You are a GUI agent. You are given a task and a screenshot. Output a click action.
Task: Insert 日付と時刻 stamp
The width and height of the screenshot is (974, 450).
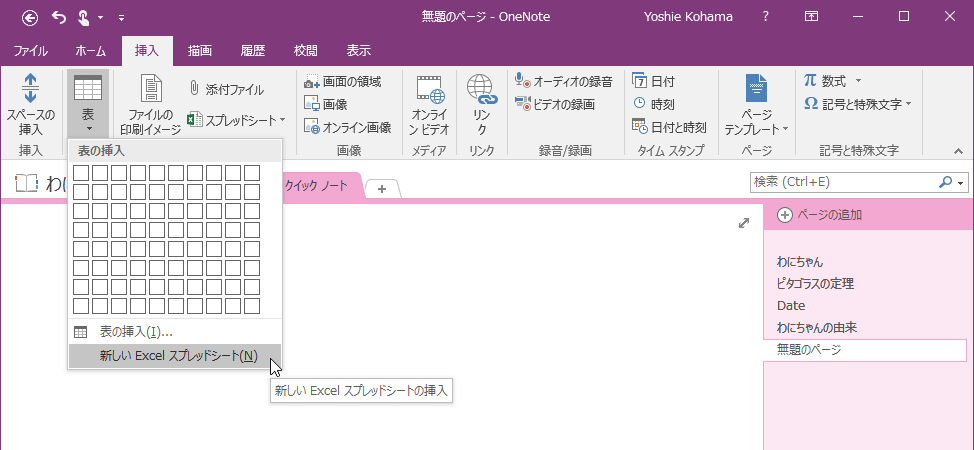(669, 127)
